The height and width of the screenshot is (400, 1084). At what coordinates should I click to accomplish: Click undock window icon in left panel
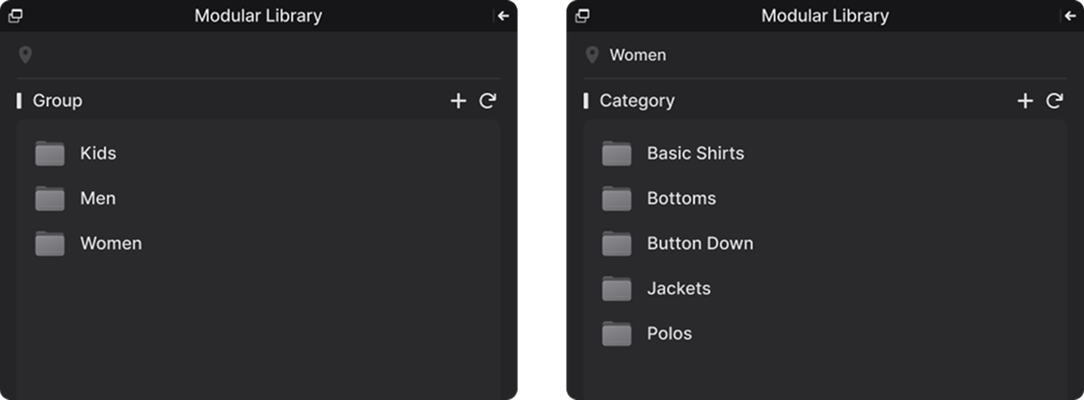click(x=15, y=16)
